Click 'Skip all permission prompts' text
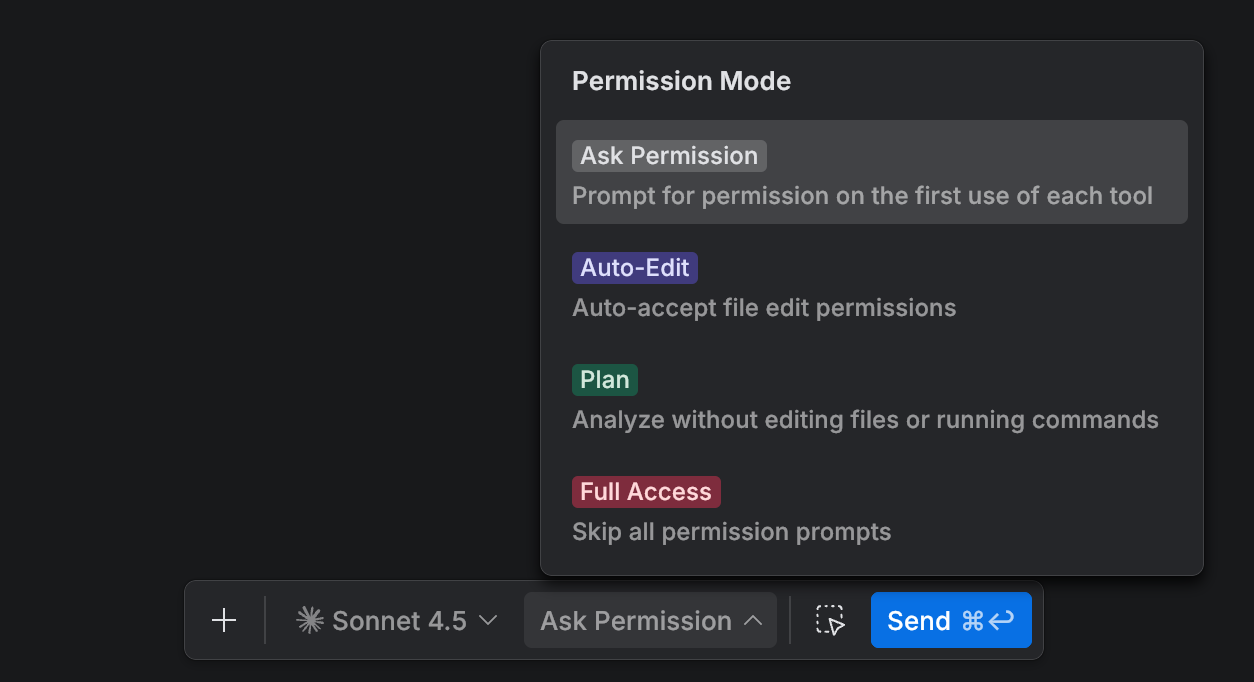This screenshot has width=1254, height=682. pos(731,531)
